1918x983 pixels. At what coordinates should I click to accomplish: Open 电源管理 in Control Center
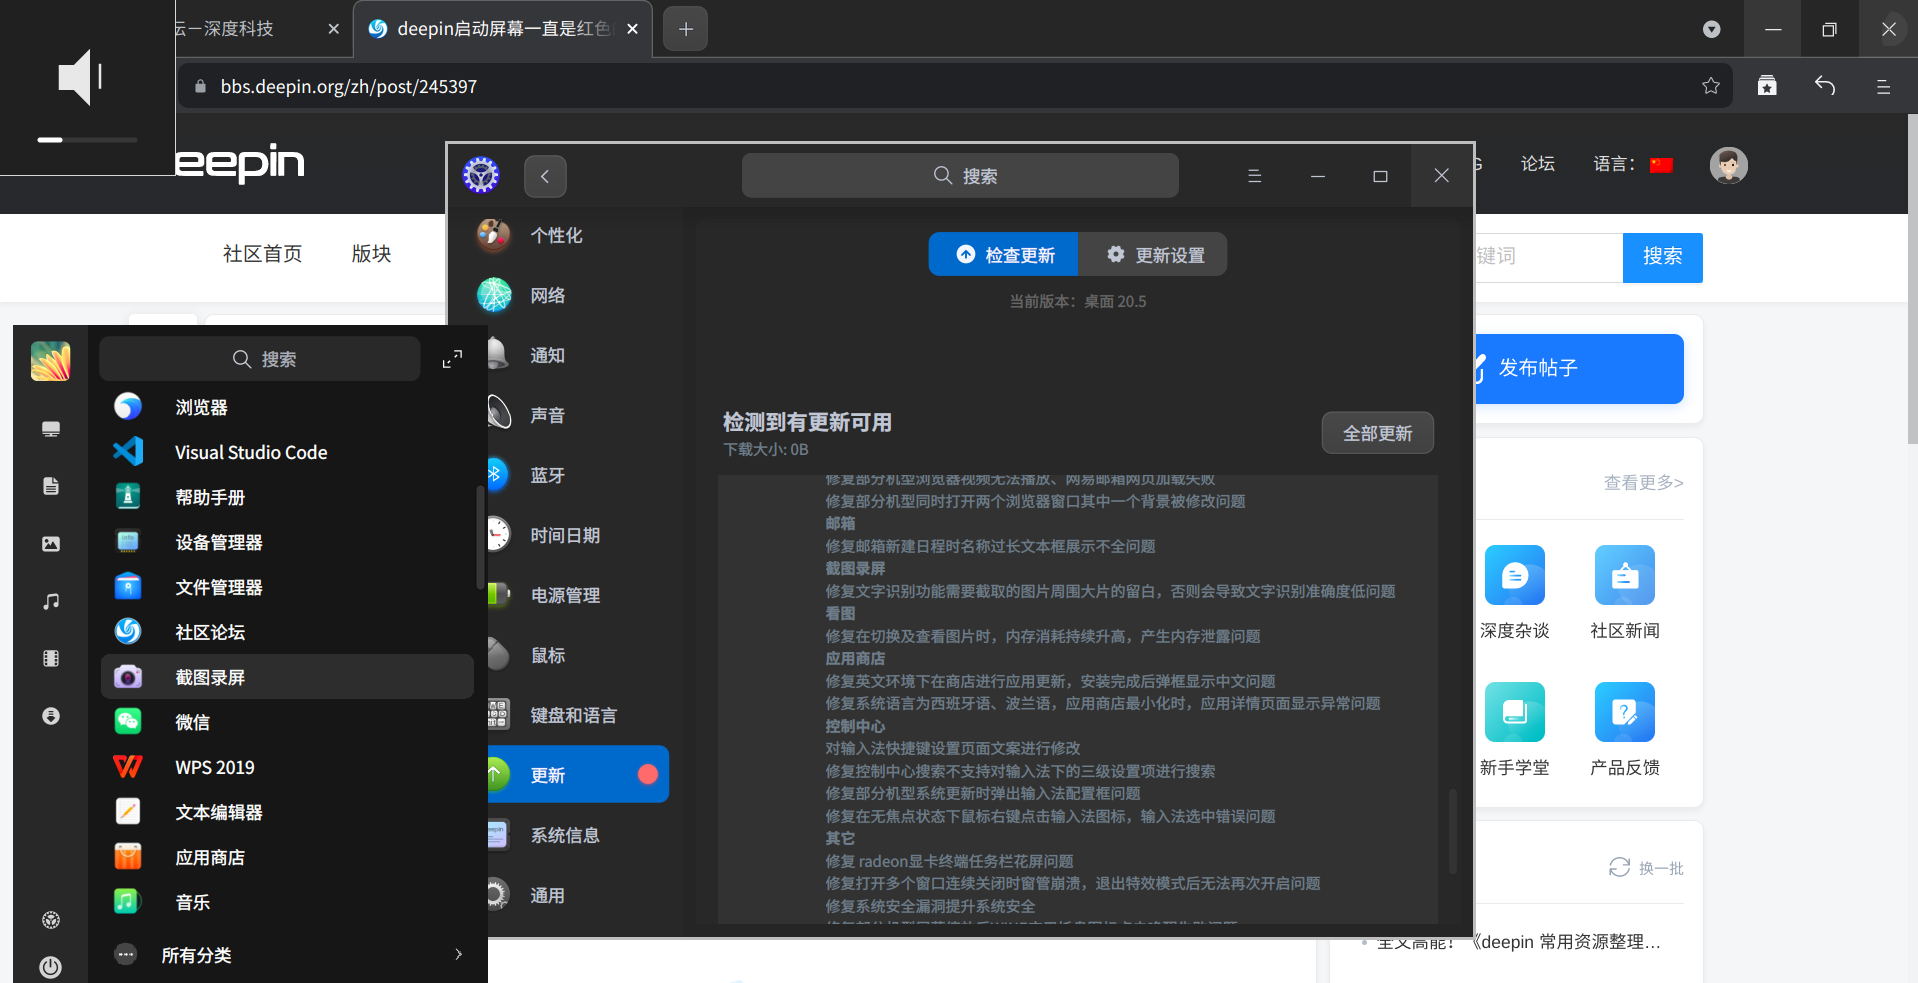(x=565, y=595)
